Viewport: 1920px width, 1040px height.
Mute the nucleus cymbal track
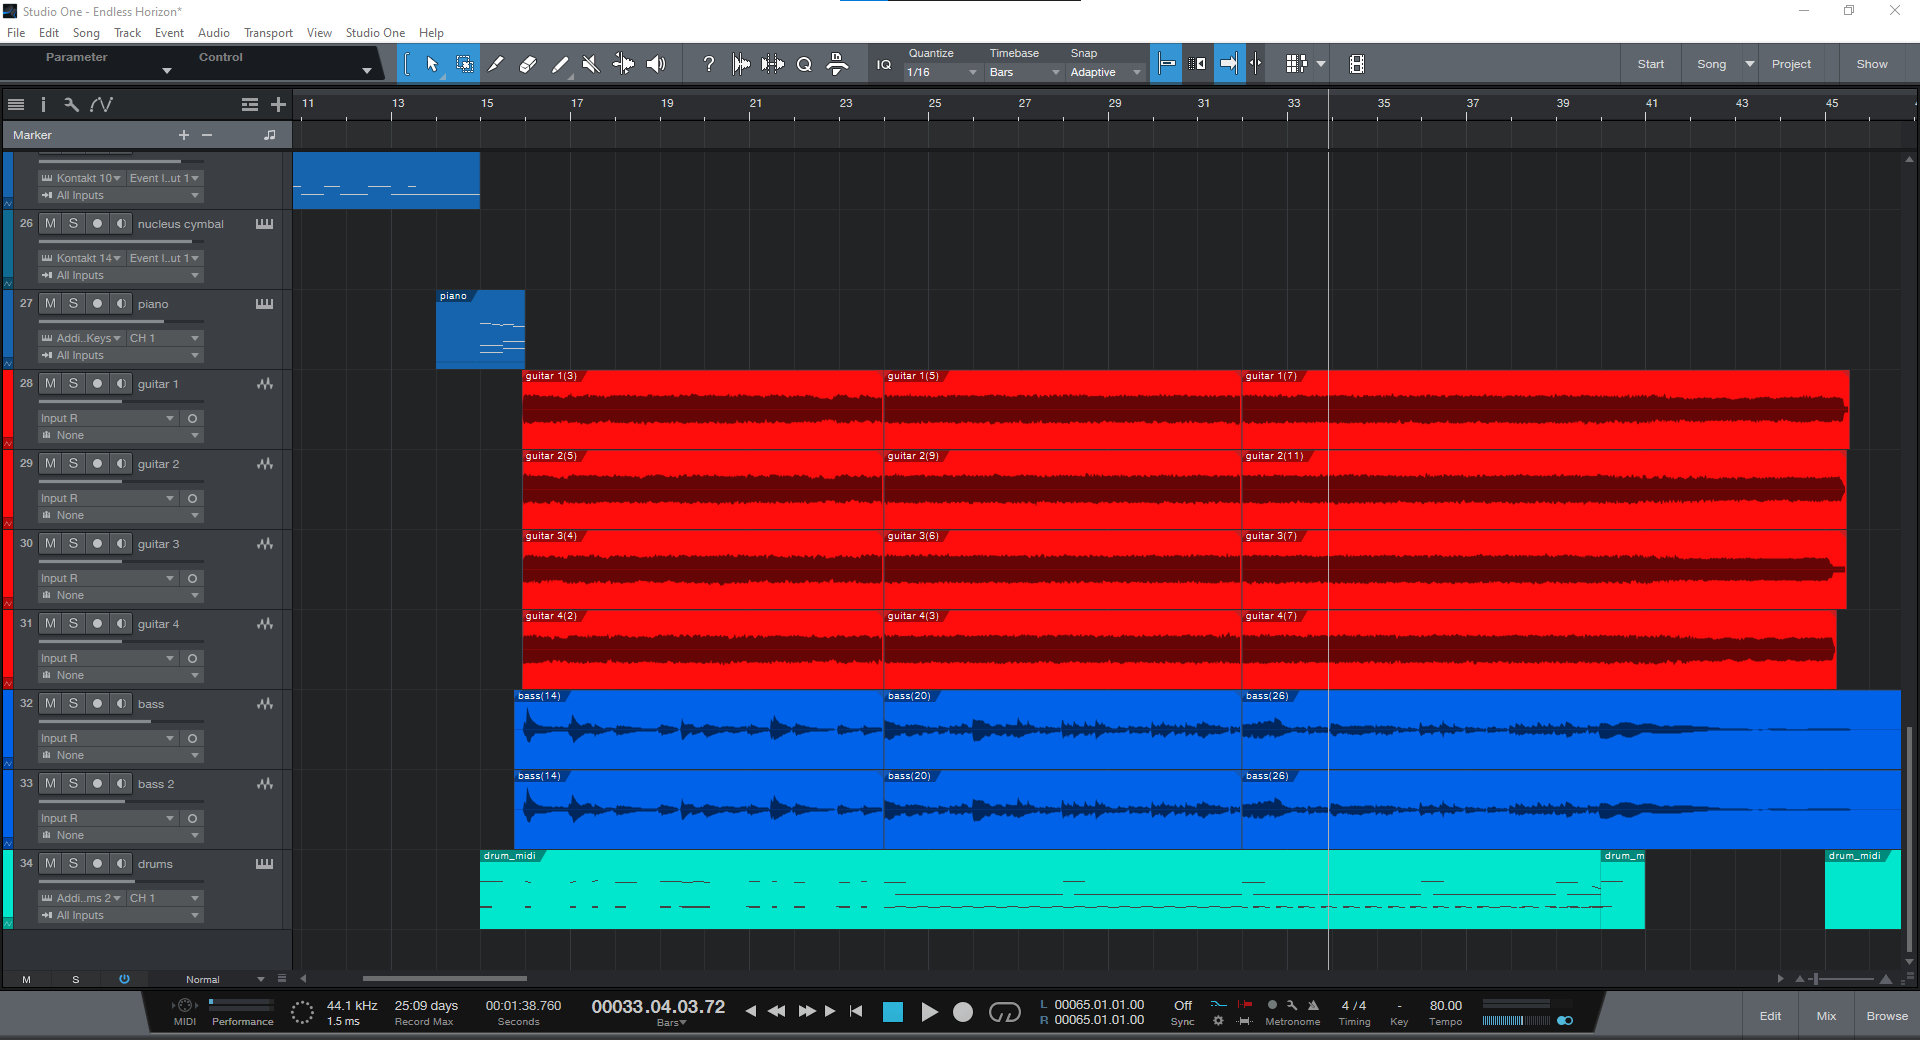pos(50,223)
